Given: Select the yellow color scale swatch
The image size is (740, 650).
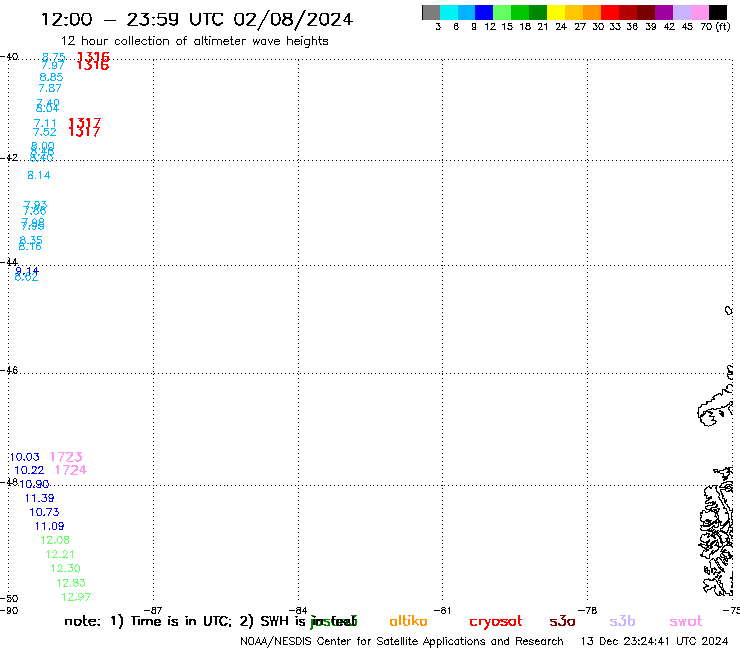Looking at the screenshot, I should tap(556, 12).
